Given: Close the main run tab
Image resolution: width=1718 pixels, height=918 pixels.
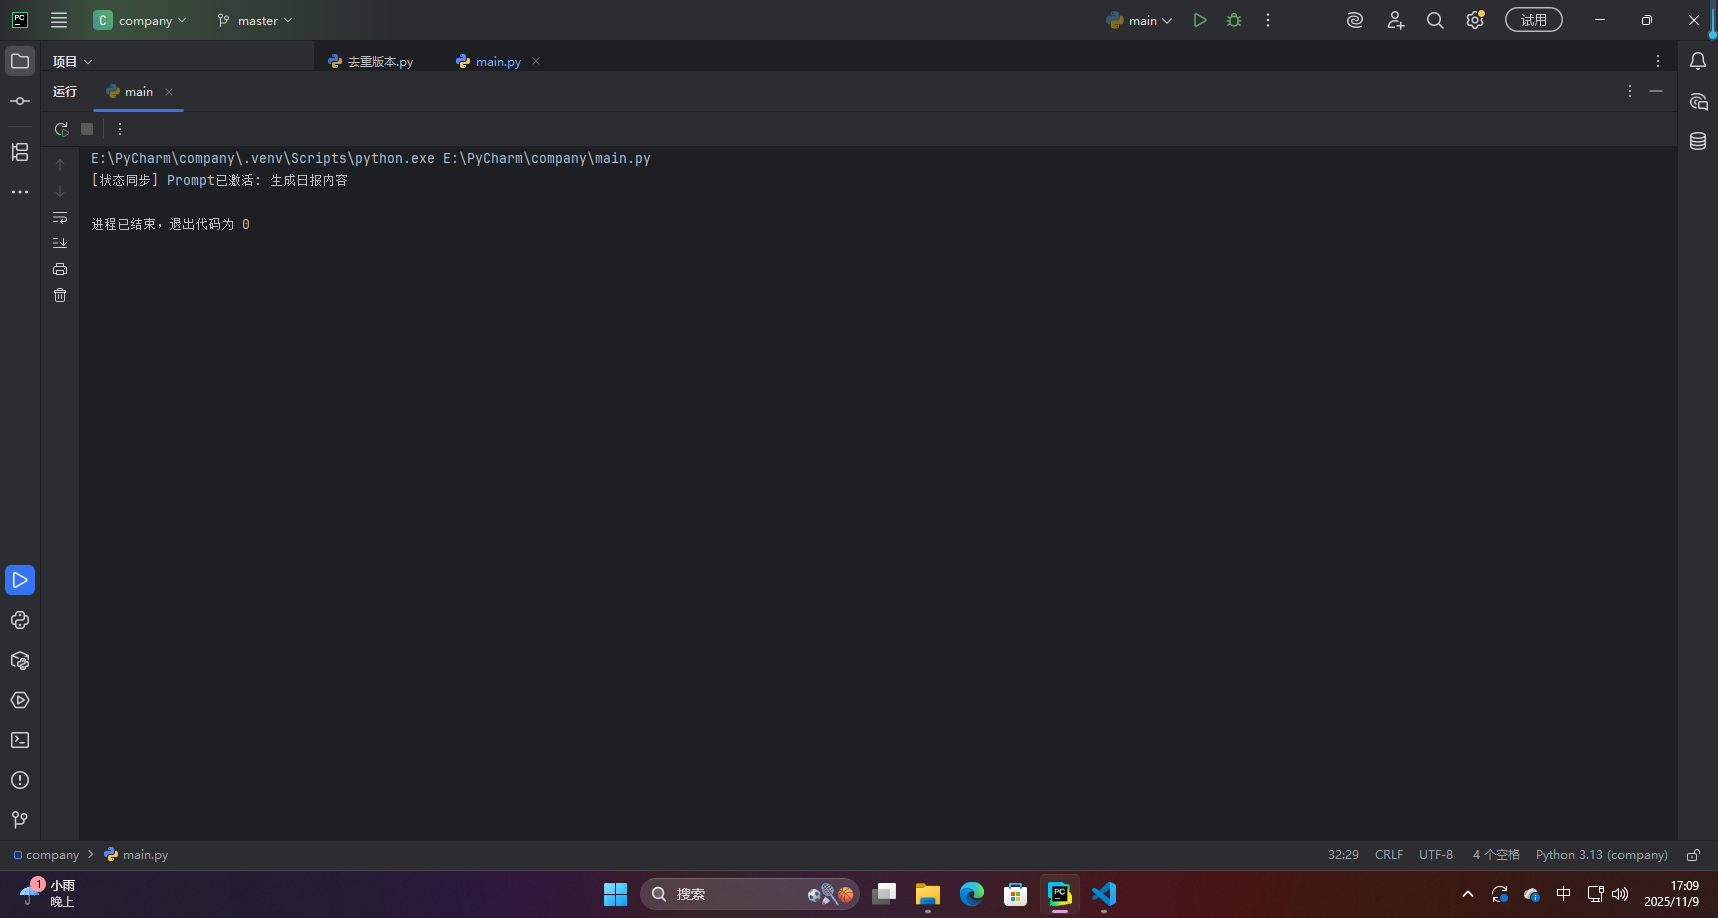Looking at the screenshot, I should (x=169, y=92).
